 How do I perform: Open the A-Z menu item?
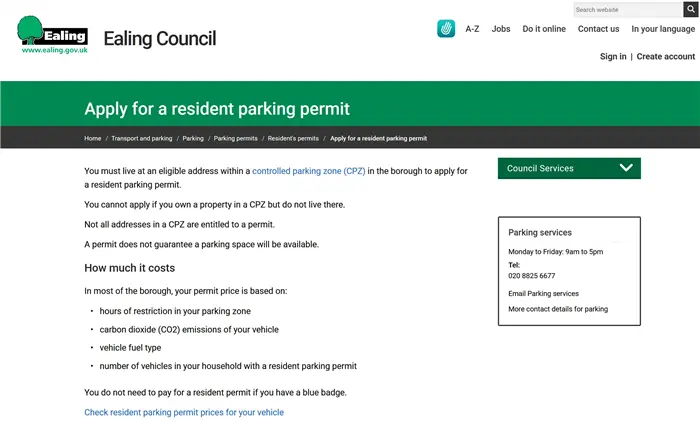pos(473,29)
